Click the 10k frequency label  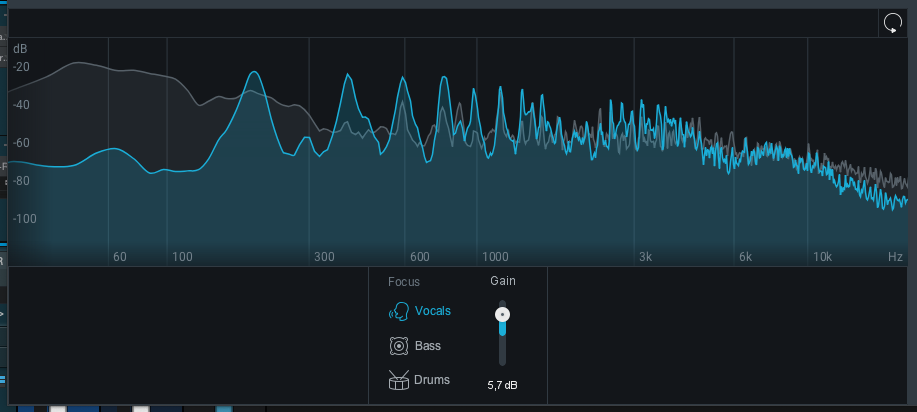click(822, 257)
